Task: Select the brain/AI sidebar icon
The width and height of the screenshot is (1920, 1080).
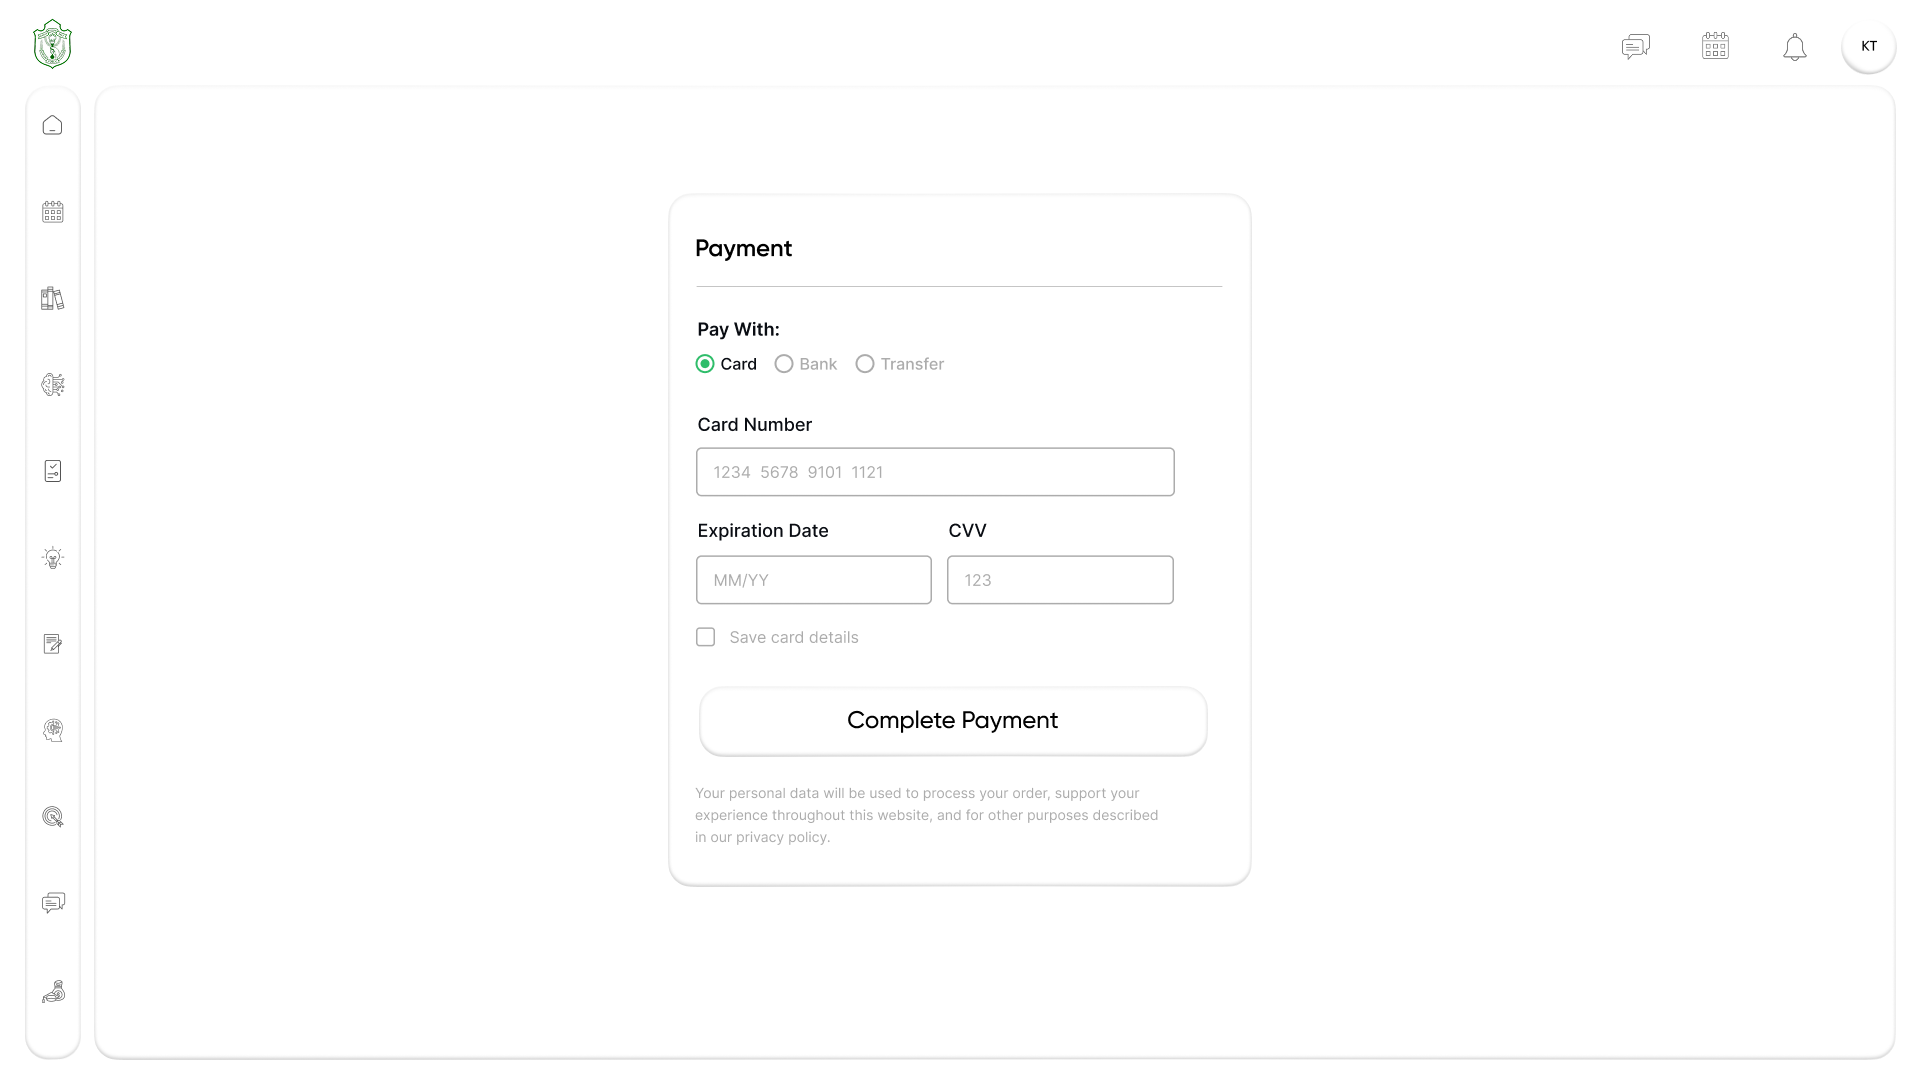Action: tap(52, 384)
